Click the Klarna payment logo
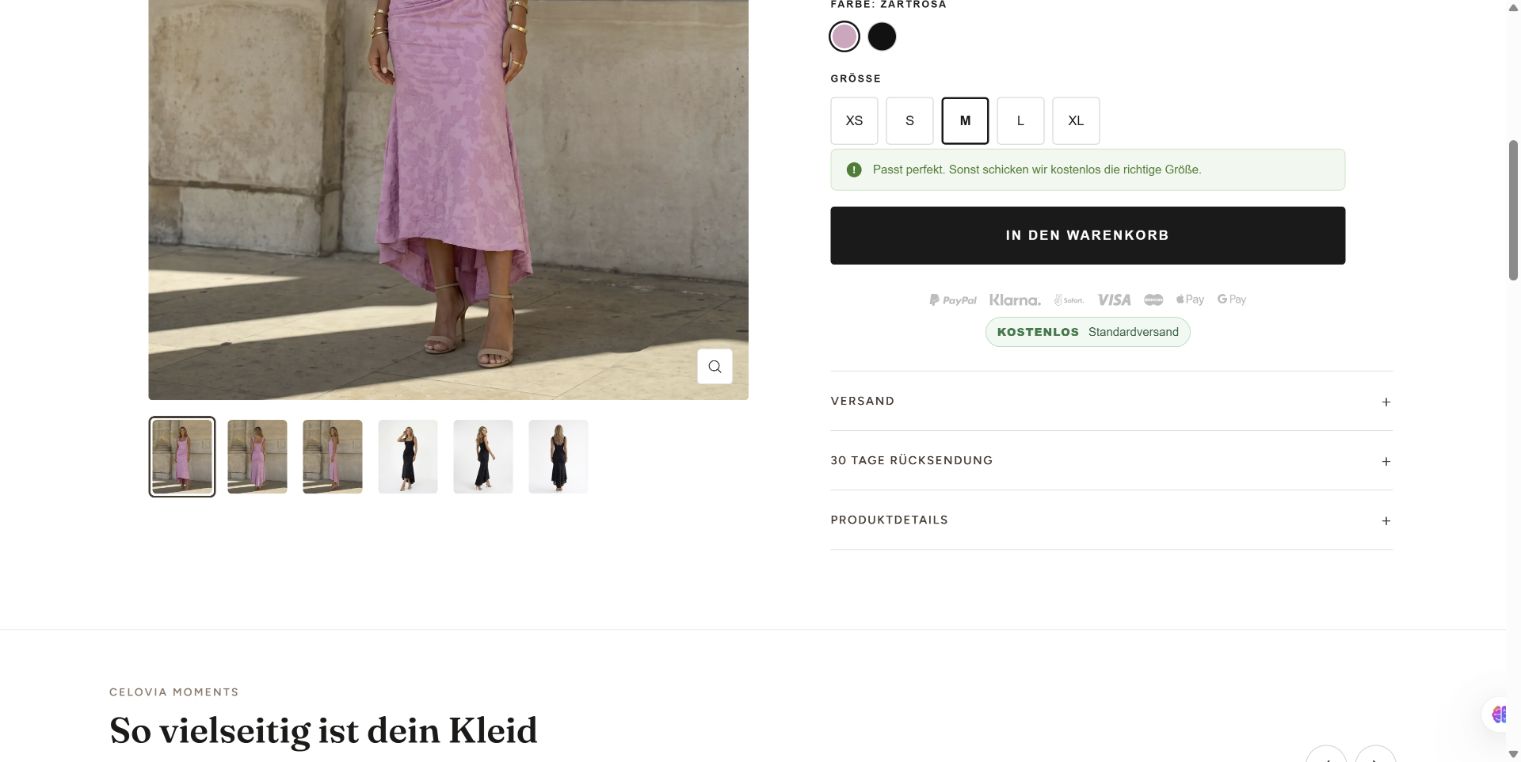The height and width of the screenshot is (762, 1521). tap(1014, 300)
